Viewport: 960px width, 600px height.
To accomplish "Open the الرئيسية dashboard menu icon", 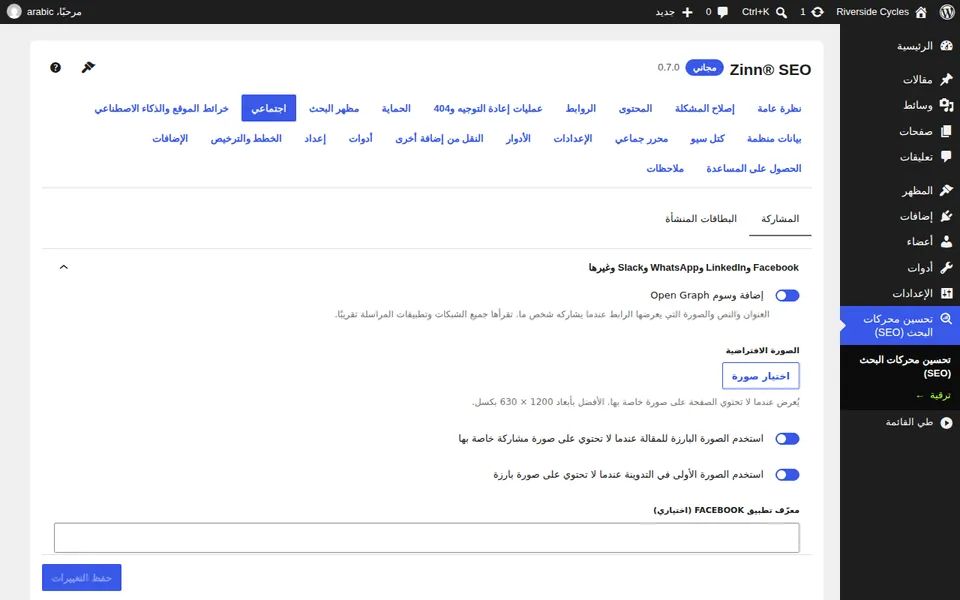I will (947, 46).
